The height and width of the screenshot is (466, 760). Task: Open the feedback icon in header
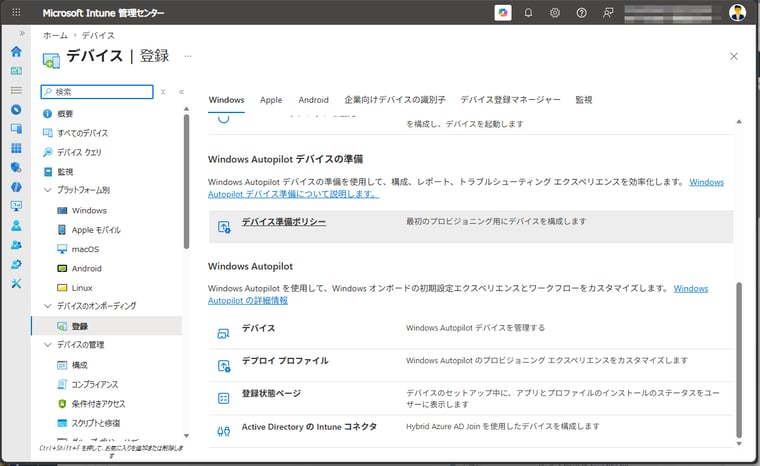click(x=608, y=13)
